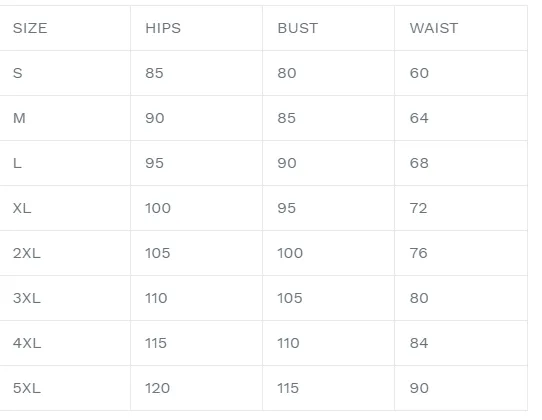
Task: Click waist value 76 for size 2XL
Action: coord(419,253)
